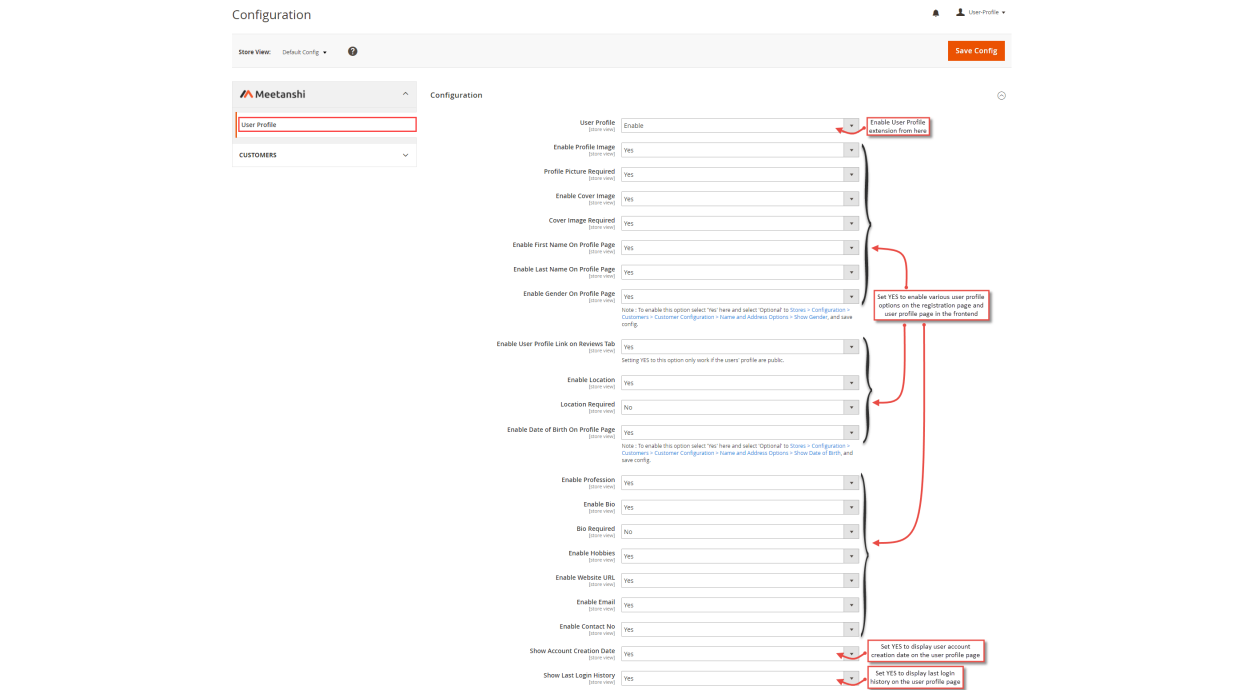Open the Show Last Login History dropdown

740,678
